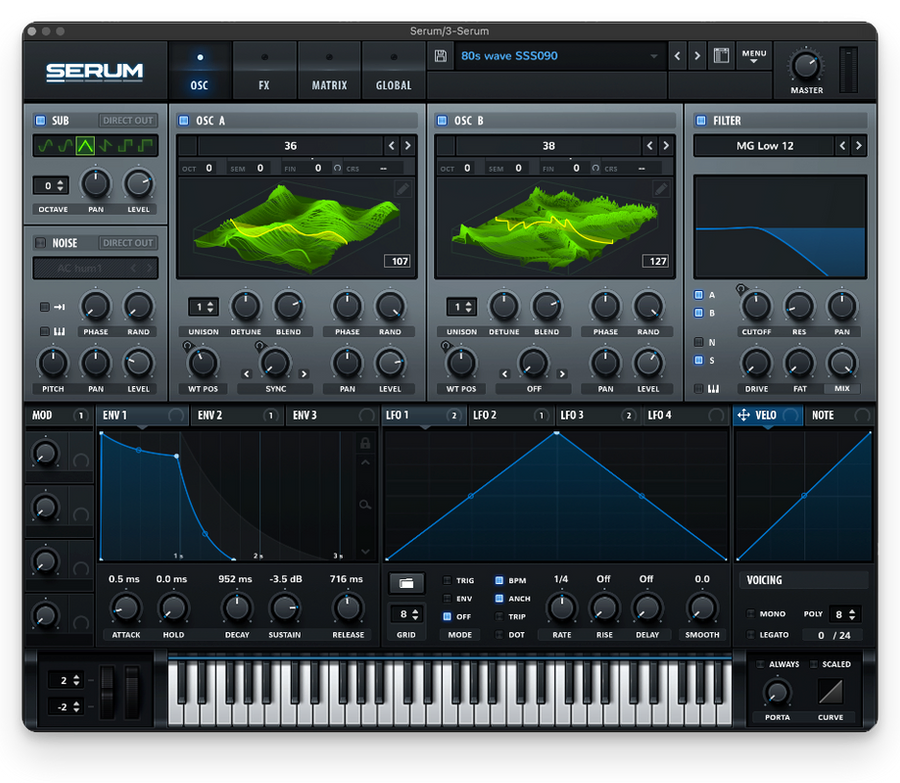Enable the NOISE oscillator
The height and width of the screenshot is (783, 900).
tap(40, 243)
